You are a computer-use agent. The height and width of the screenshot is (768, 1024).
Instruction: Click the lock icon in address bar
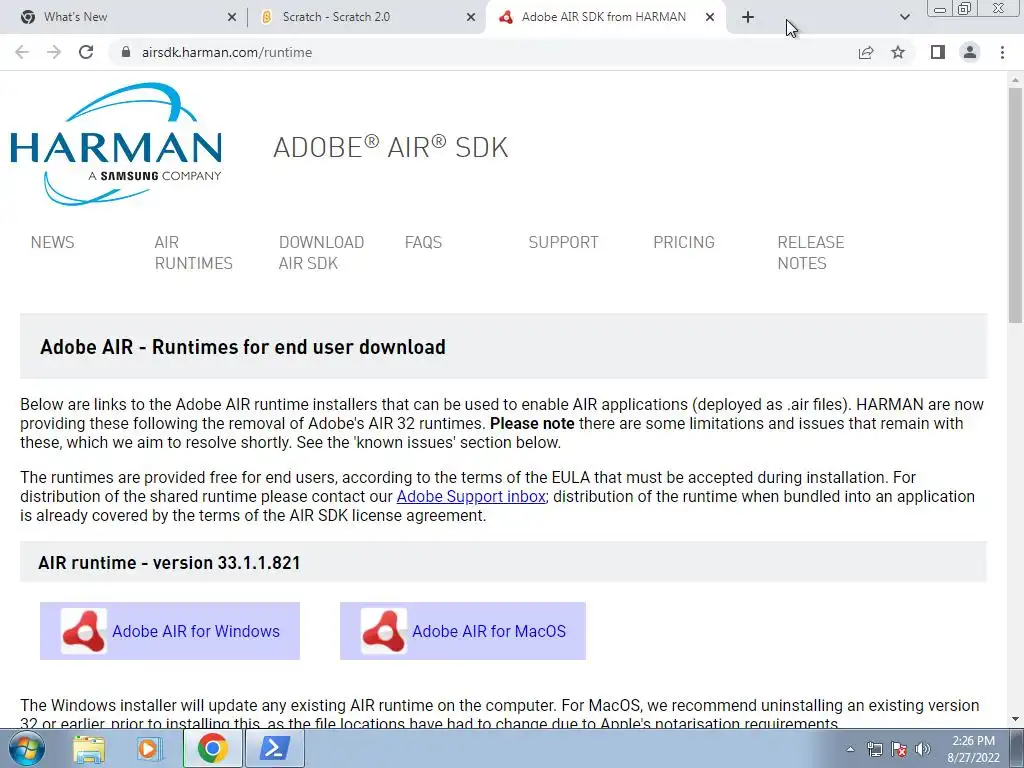pyautogui.click(x=126, y=52)
